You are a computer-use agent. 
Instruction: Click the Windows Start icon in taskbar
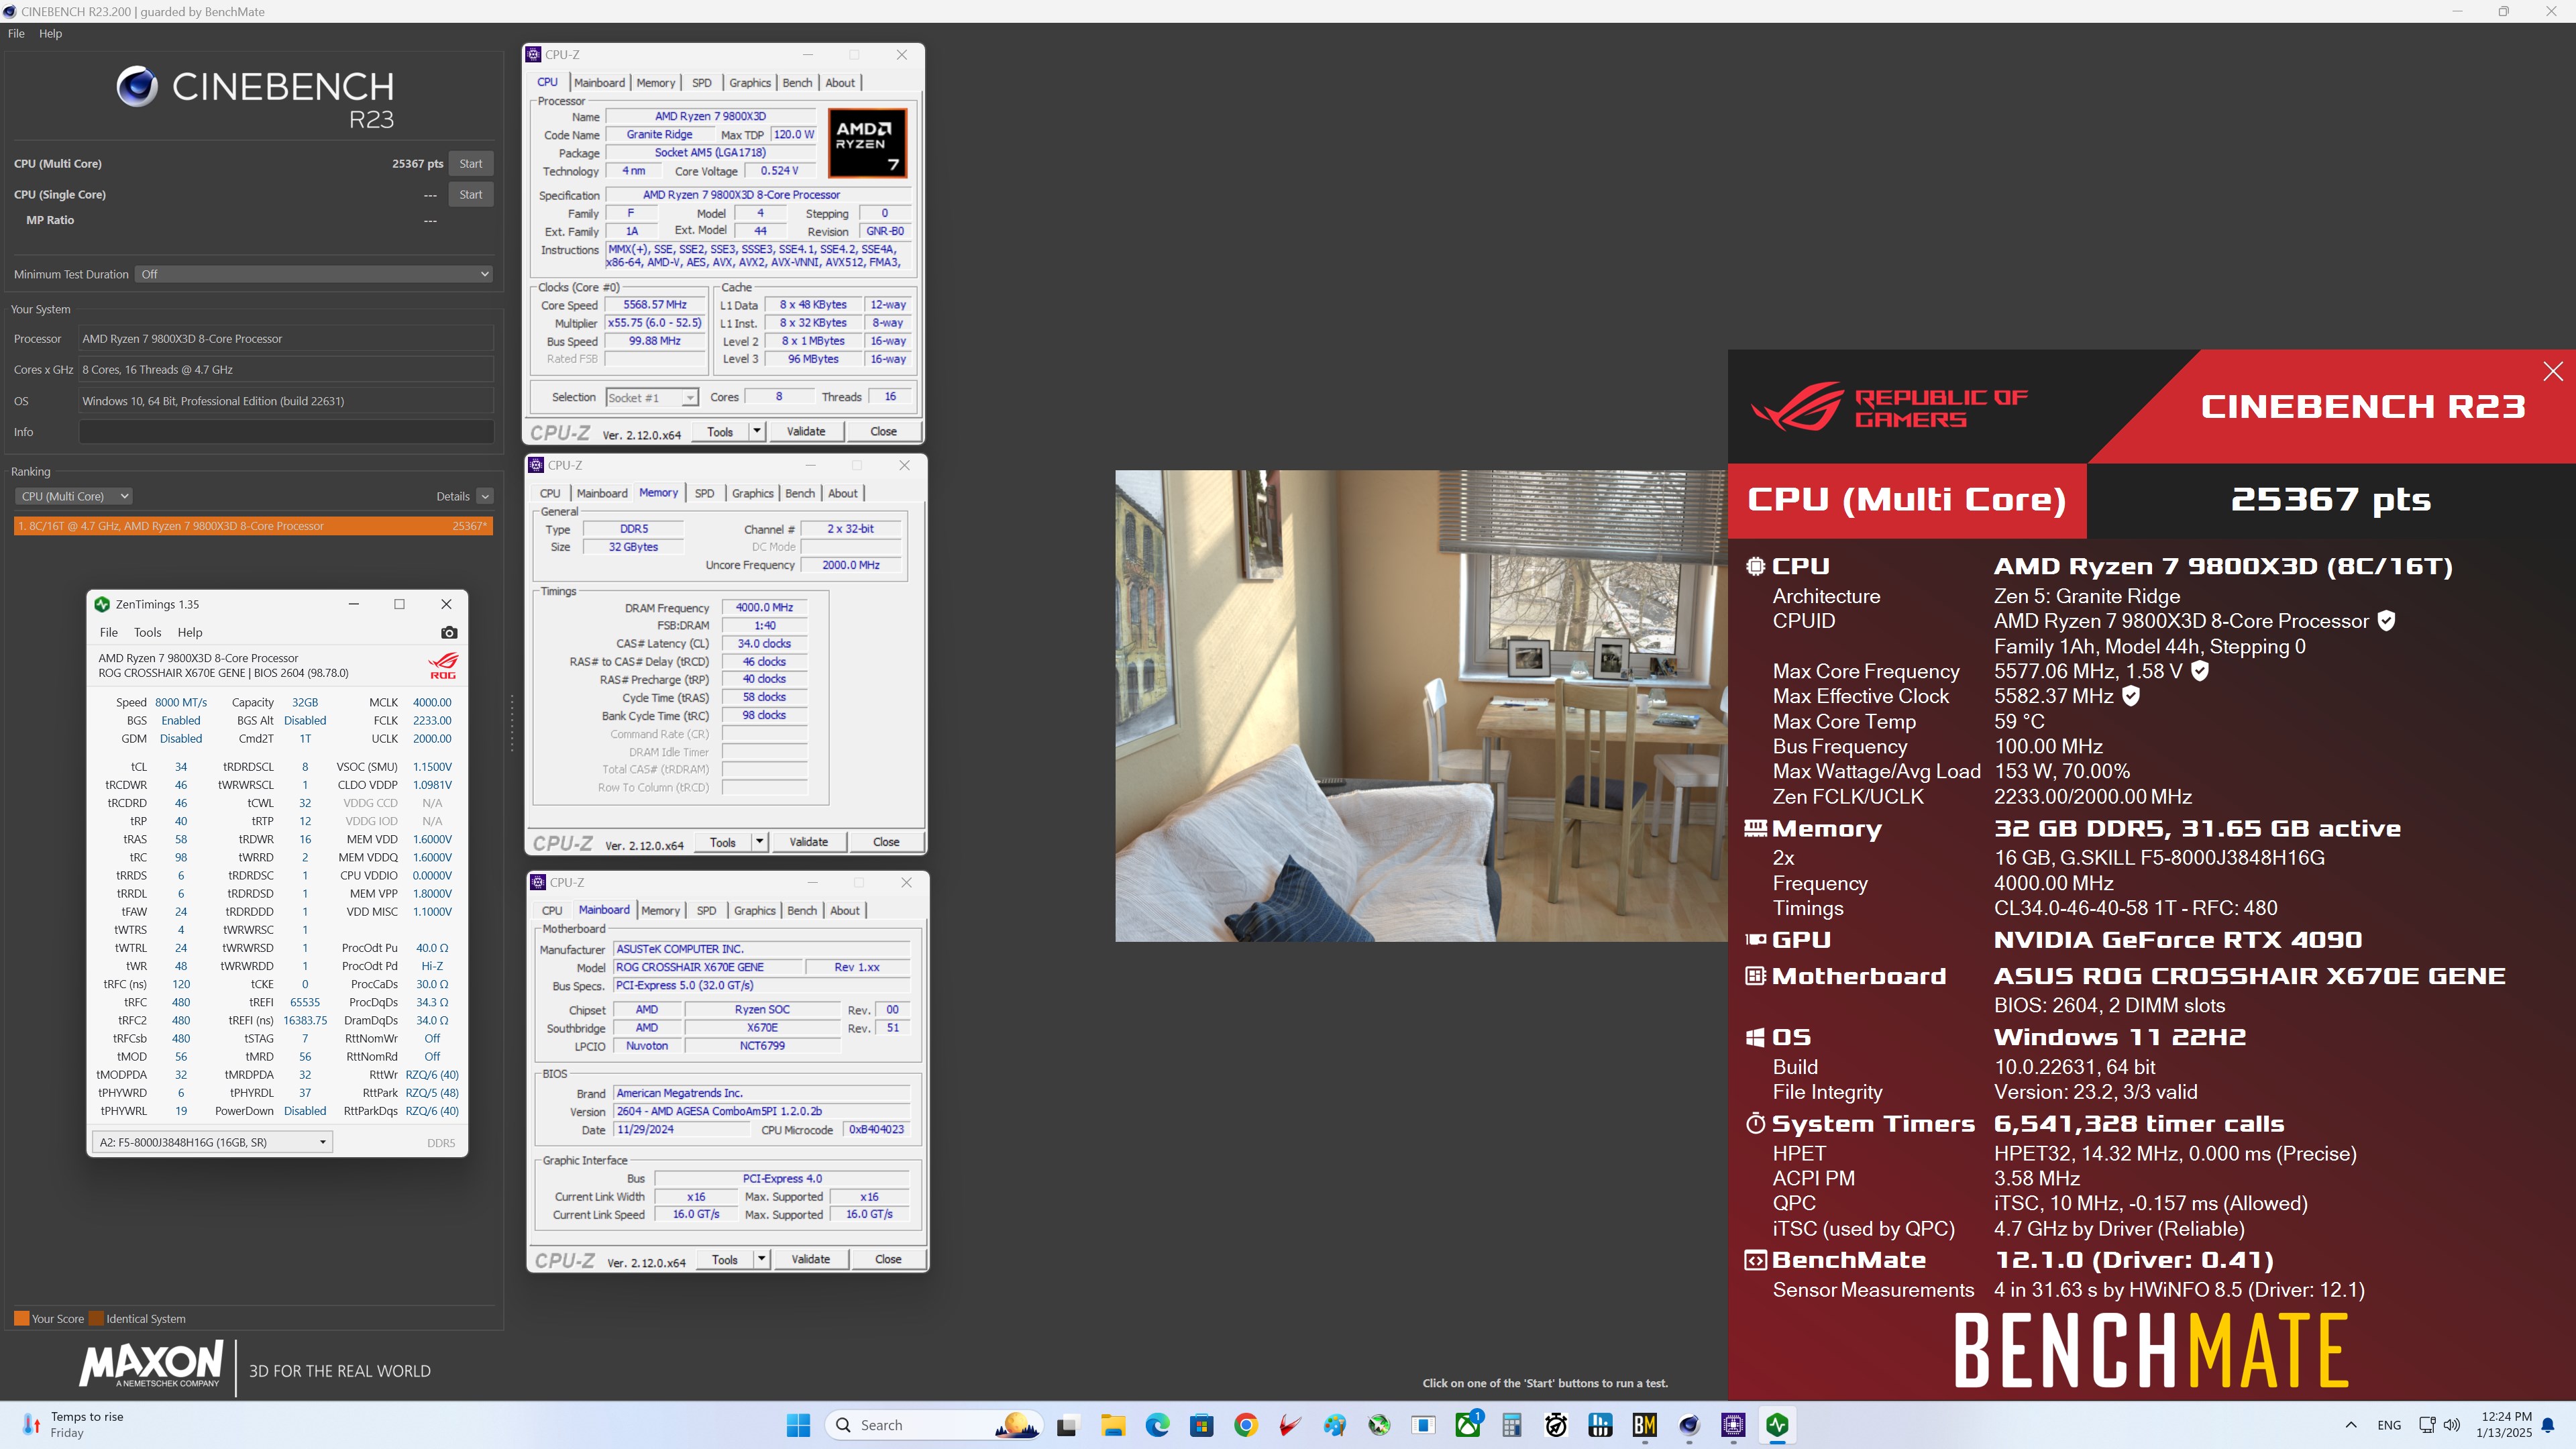[798, 1425]
